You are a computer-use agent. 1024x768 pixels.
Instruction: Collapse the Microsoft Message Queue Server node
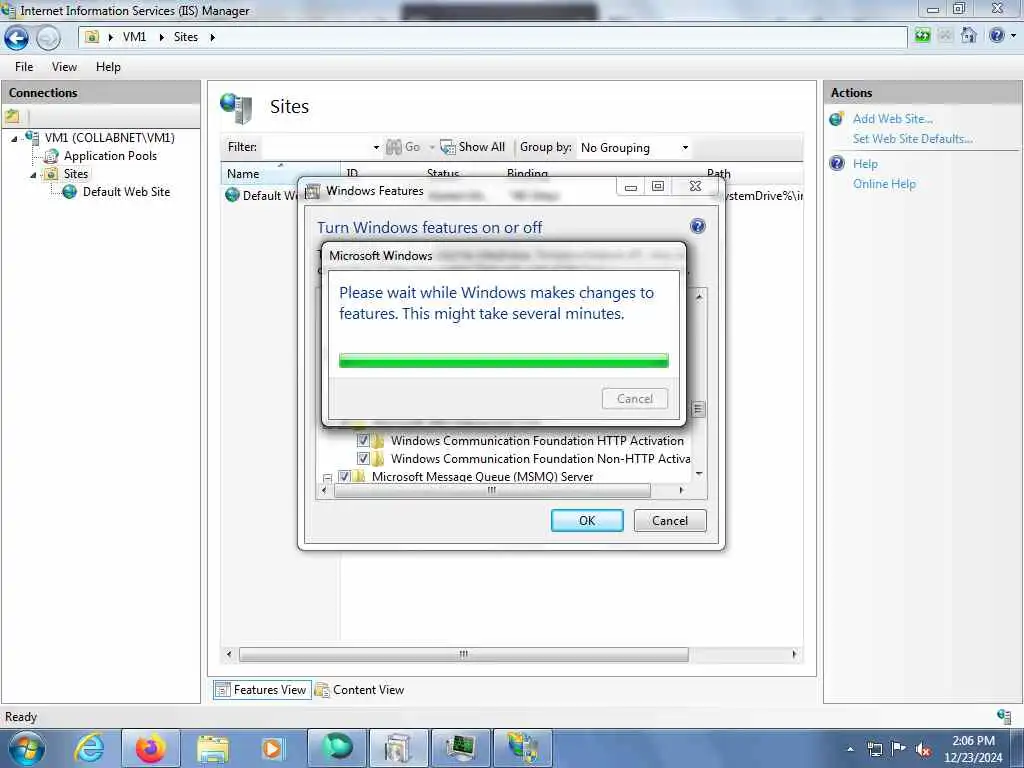tap(328, 478)
